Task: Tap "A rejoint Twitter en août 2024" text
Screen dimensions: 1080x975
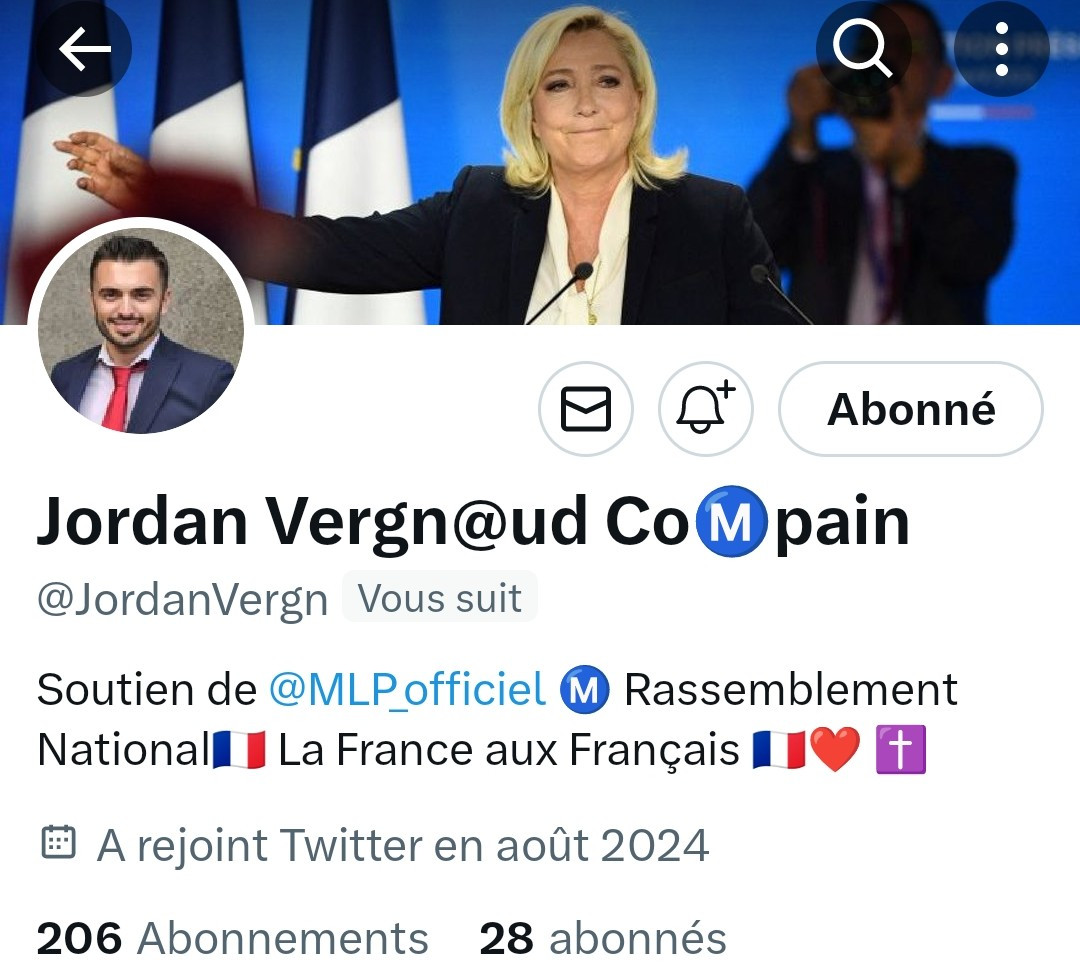Action: pos(403,845)
